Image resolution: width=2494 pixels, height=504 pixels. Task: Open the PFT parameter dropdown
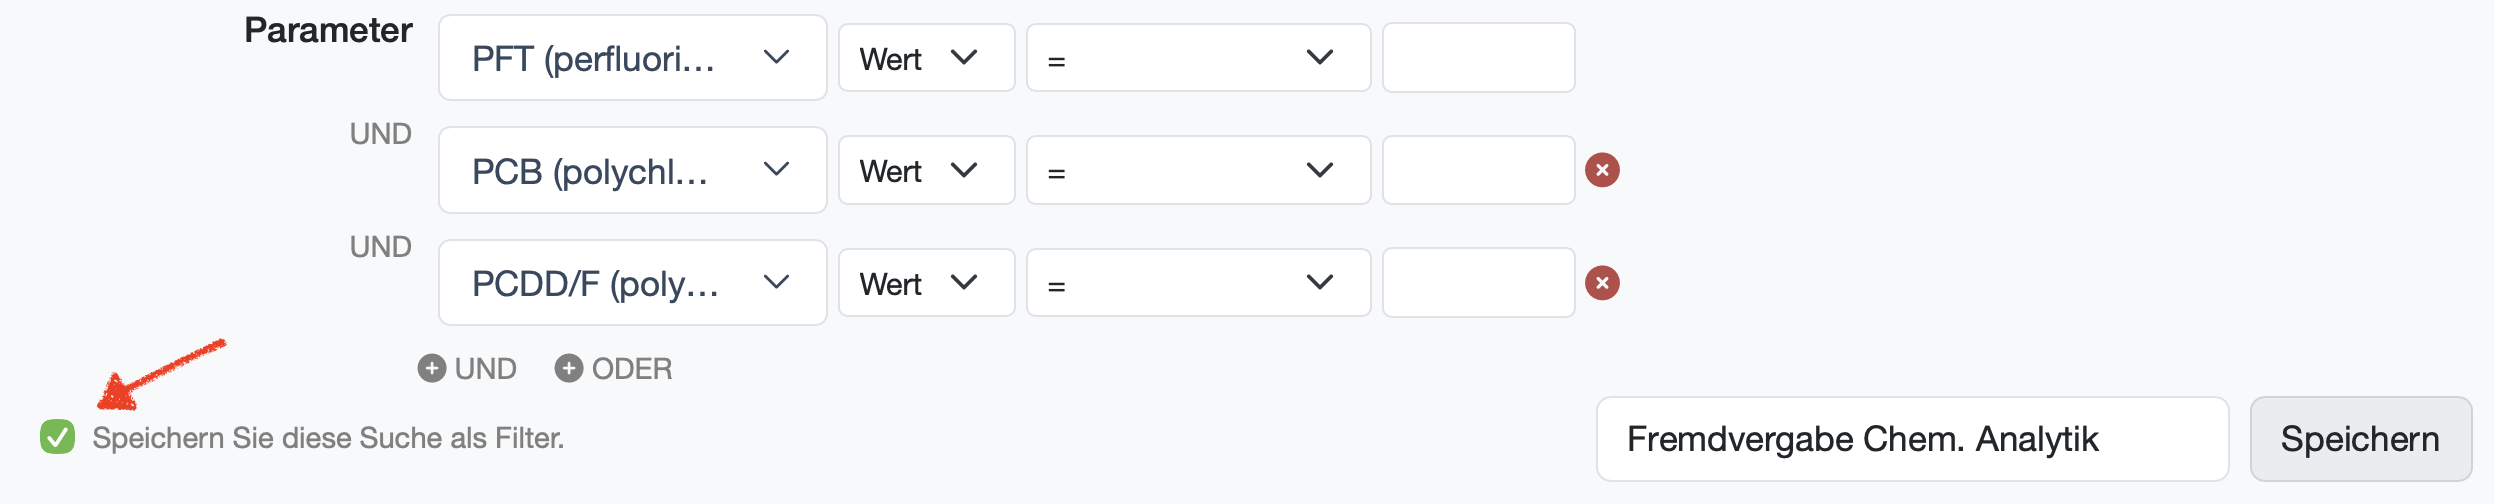tap(632, 58)
